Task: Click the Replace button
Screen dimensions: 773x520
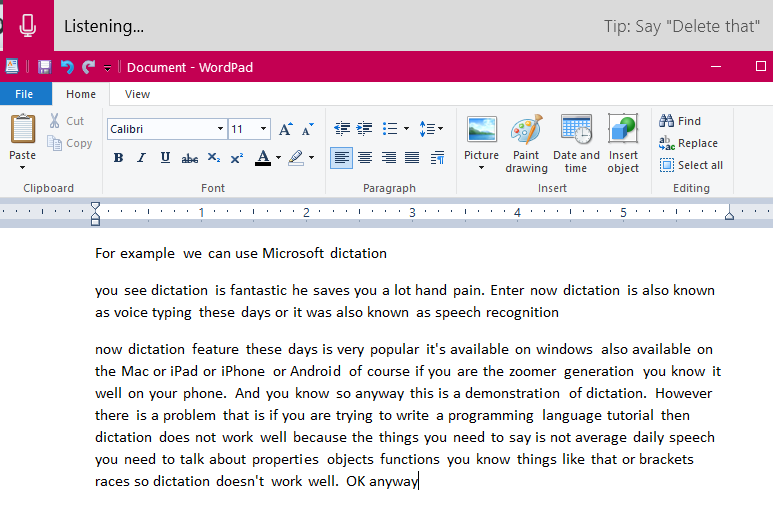Action: [x=689, y=143]
